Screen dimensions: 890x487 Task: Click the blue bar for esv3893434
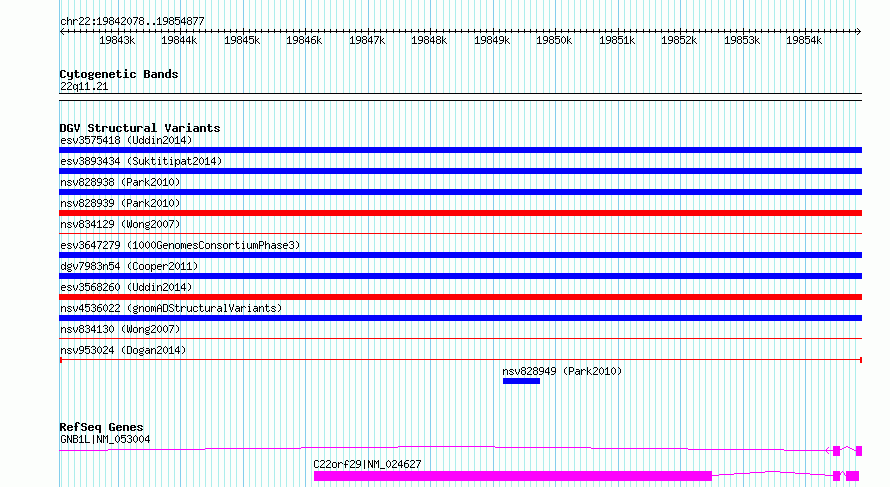(460, 171)
